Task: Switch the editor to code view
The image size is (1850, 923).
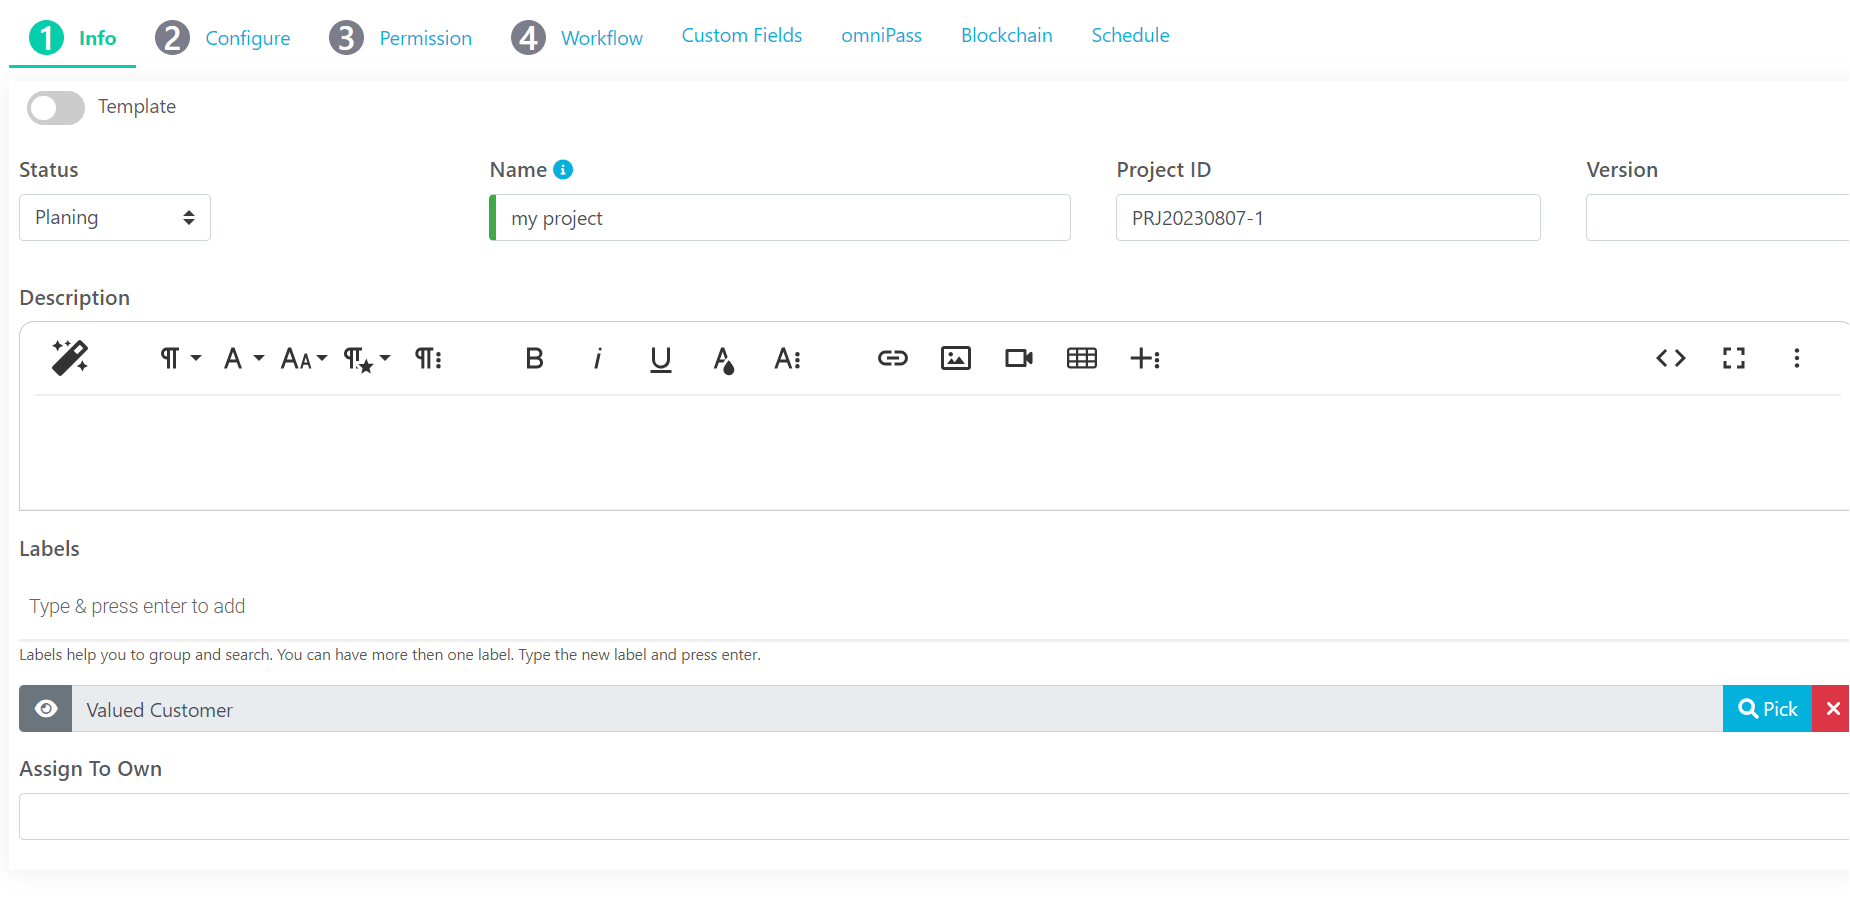Action: [x=1670, y=358]
